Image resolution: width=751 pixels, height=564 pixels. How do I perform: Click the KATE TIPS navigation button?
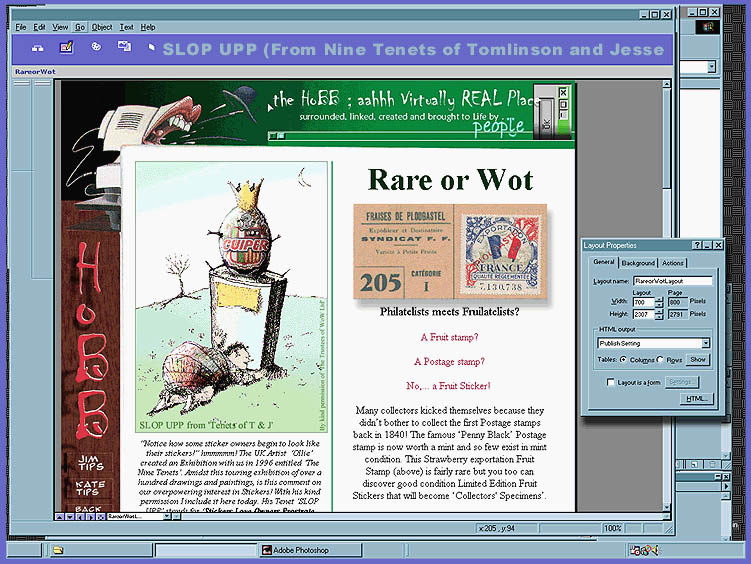coord(90,488)
